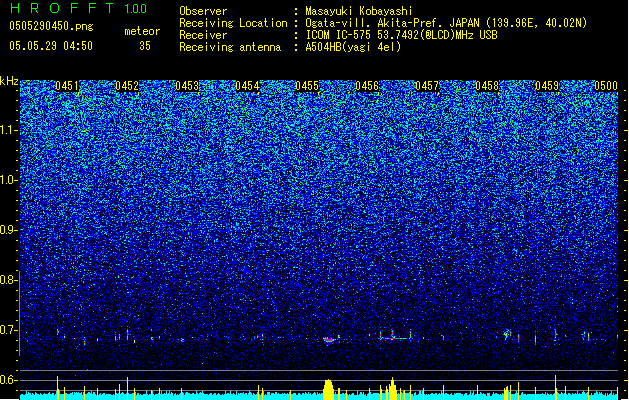The height and width of the screenshot is (400, 629).
Task: Select the file name 0505290450.png
Action: coord(51,27)
